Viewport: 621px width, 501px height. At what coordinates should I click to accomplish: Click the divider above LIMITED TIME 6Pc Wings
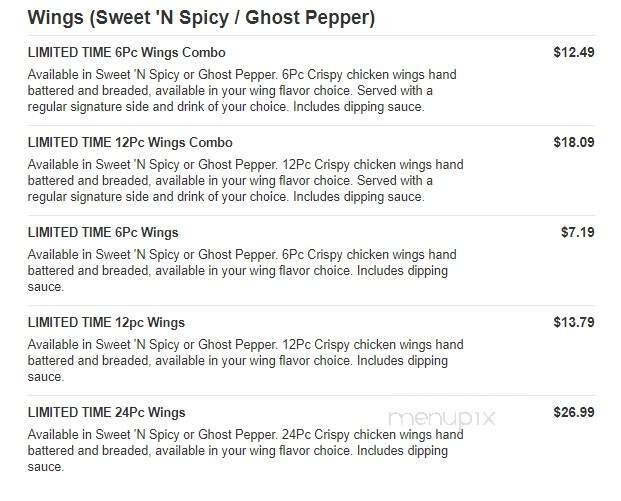click(310, 215)
